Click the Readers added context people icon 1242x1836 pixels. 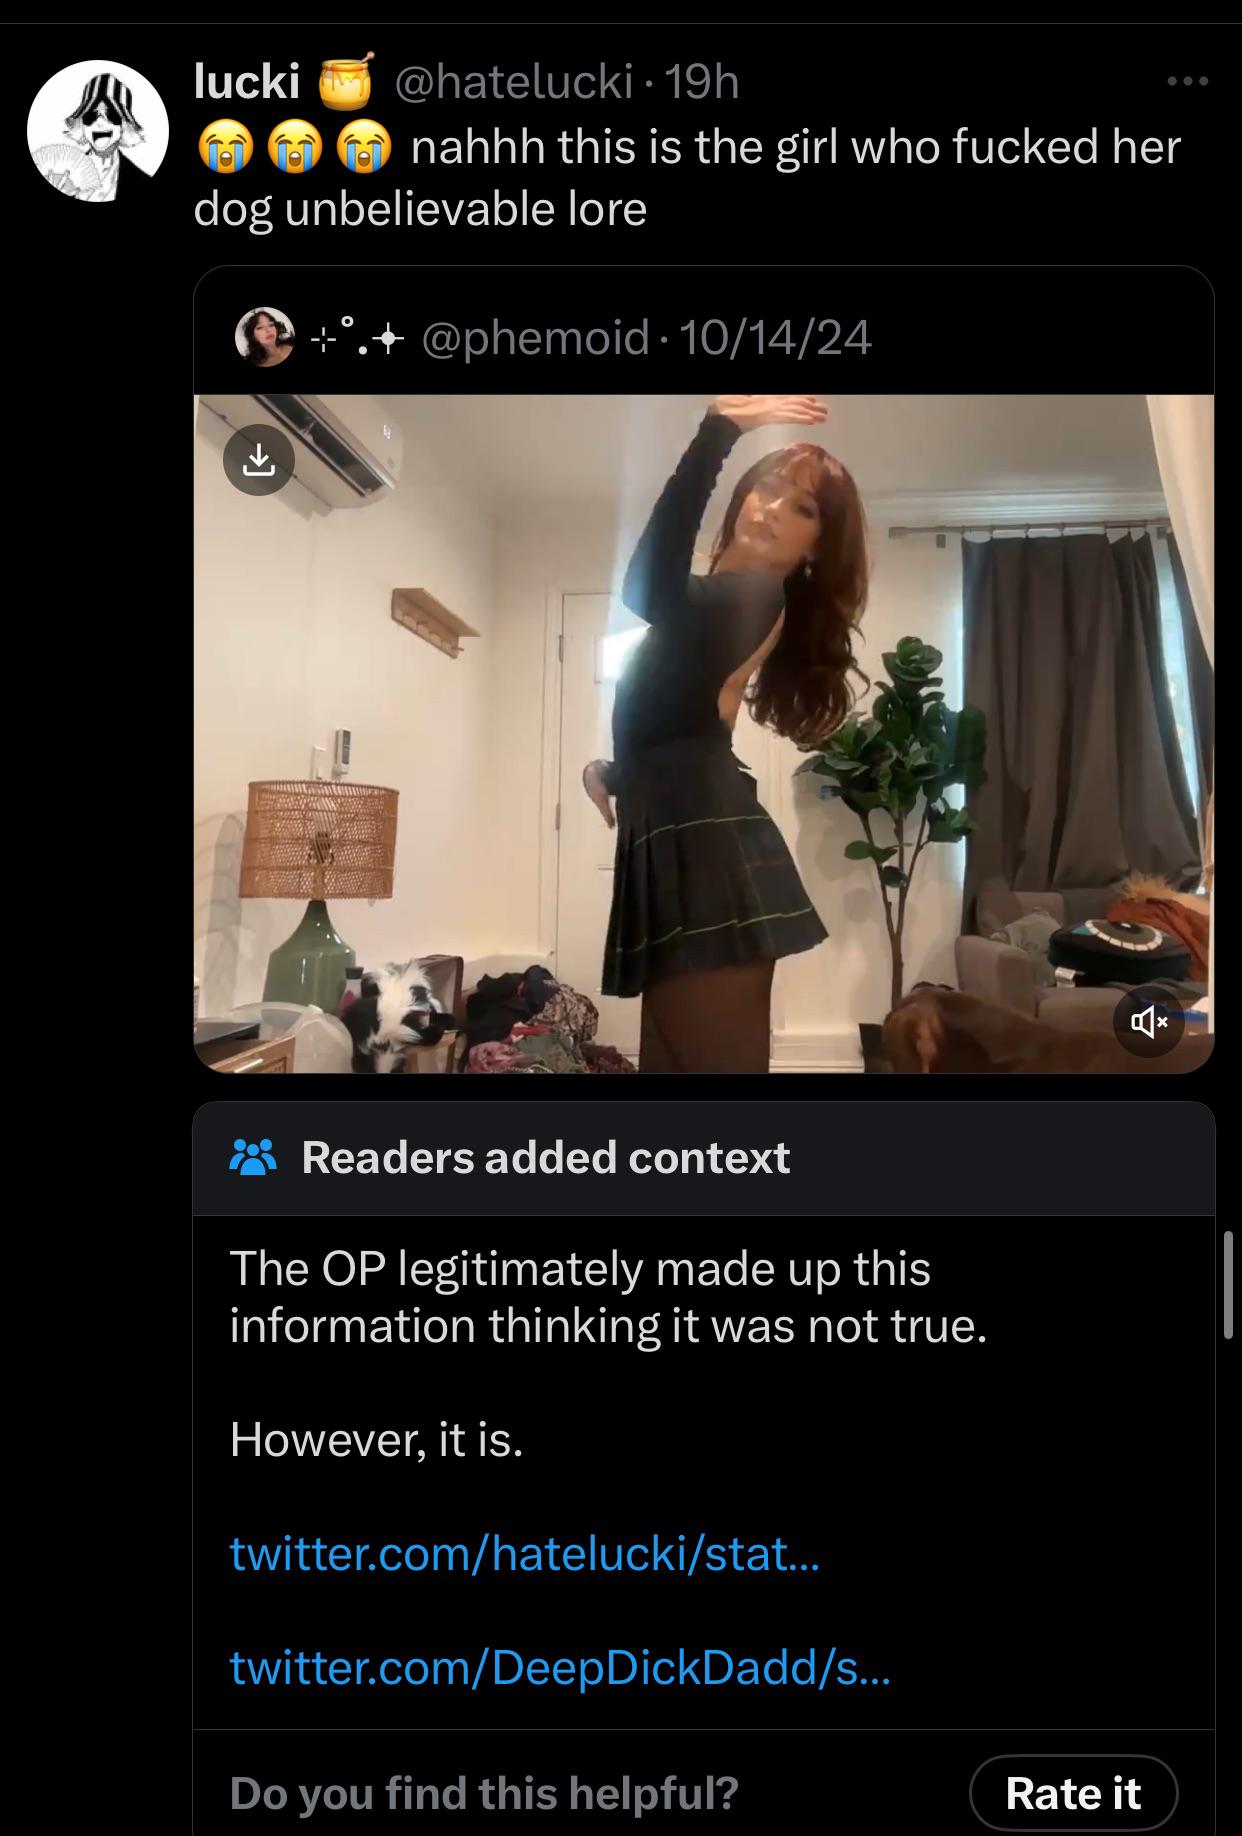(x=254, y=1158)
